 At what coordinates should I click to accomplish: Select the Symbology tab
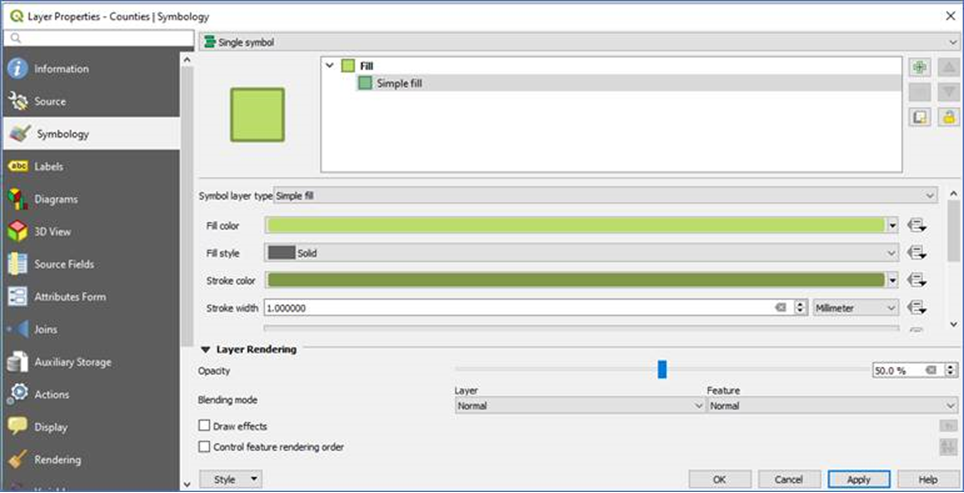click(x=91, y=134)
